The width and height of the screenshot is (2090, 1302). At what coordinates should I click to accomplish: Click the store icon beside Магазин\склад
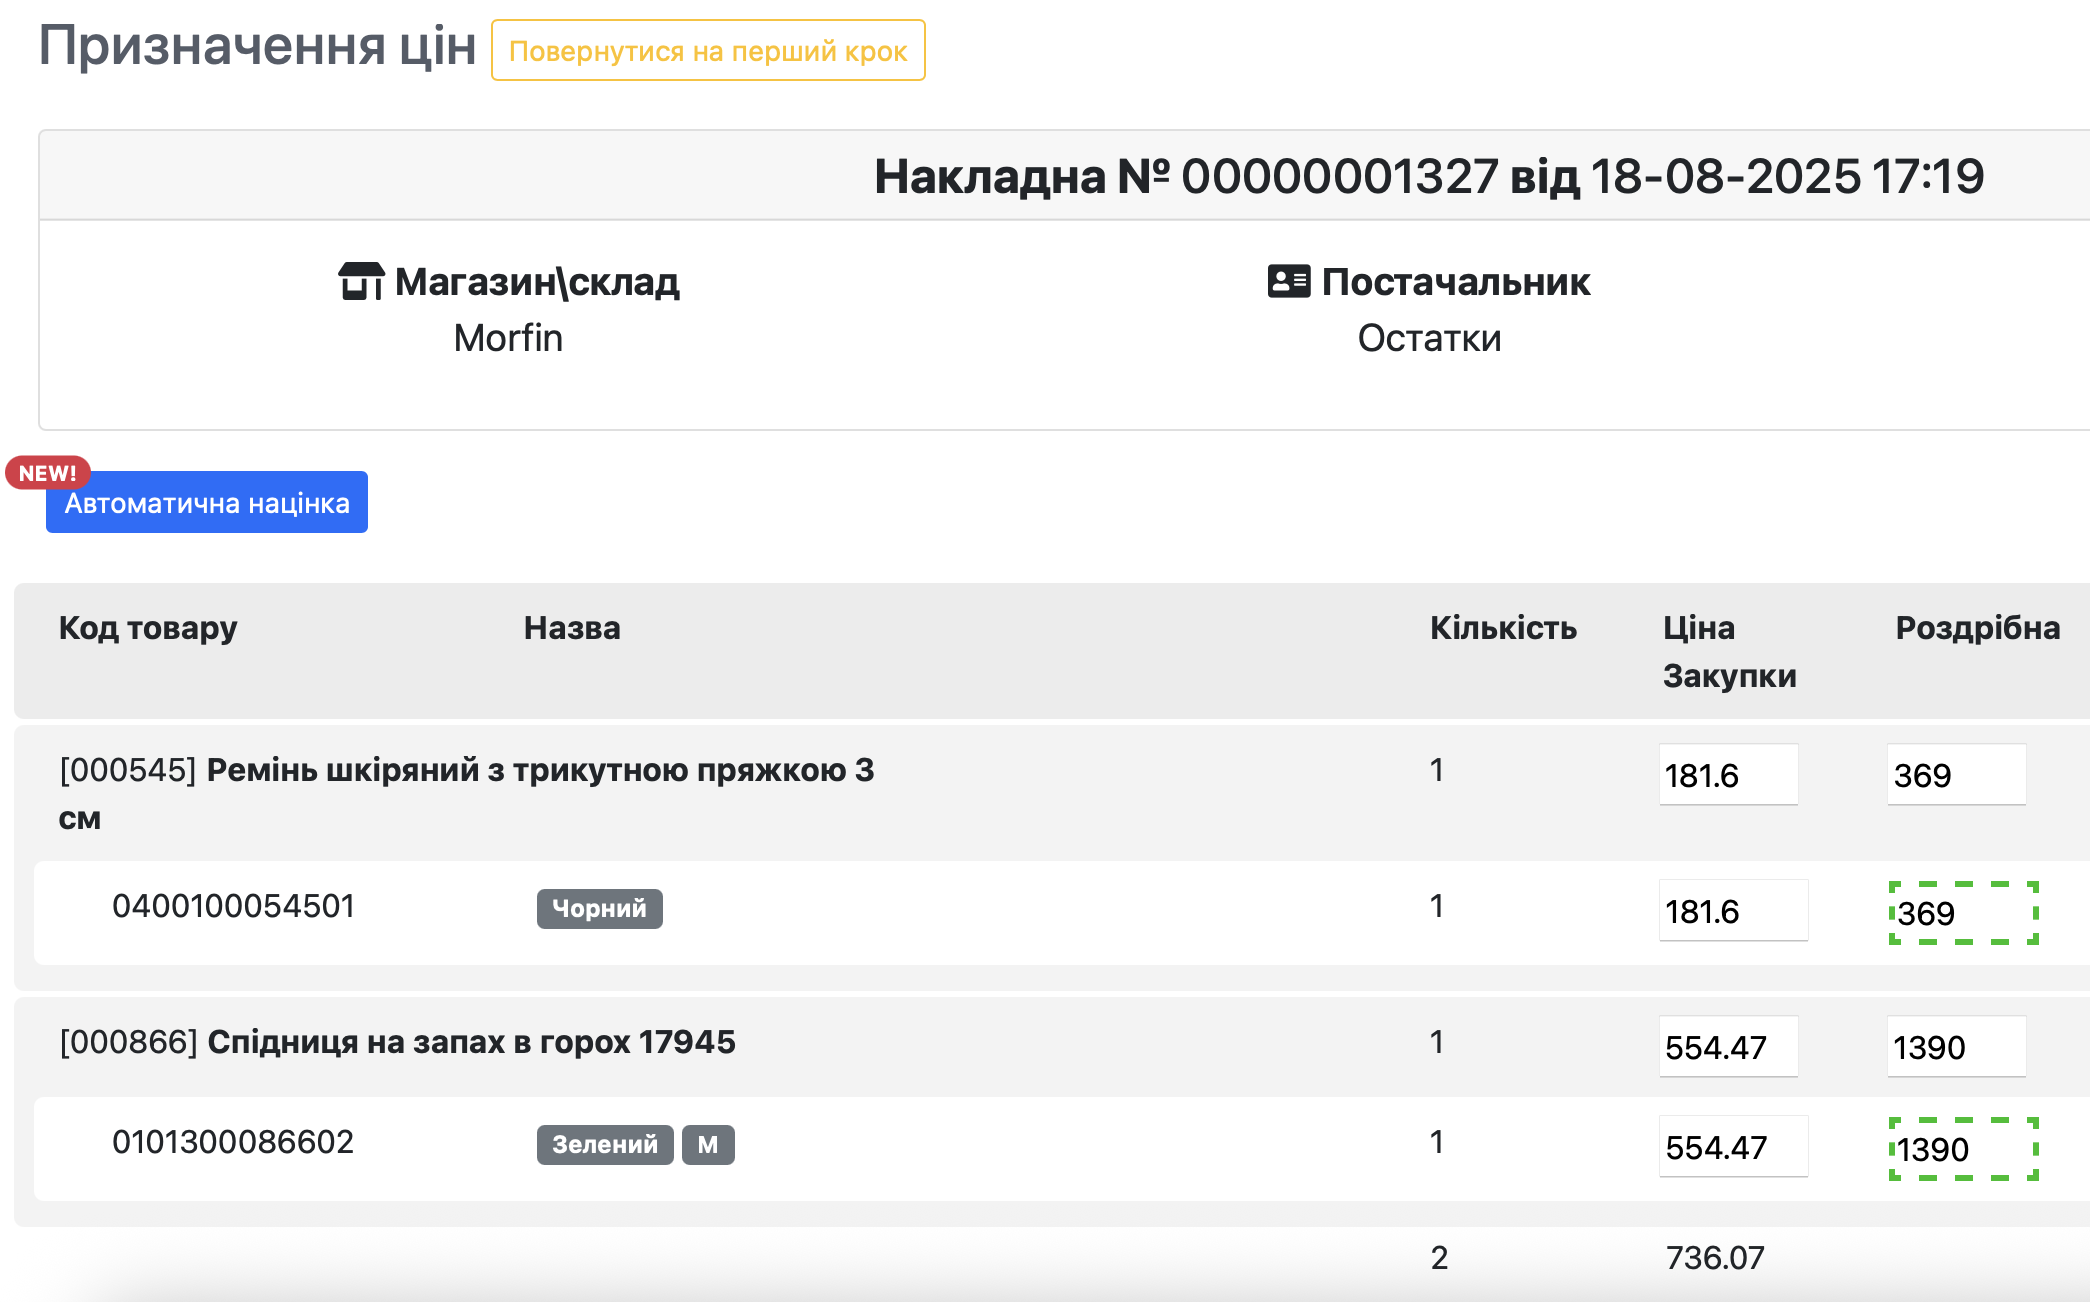pyautogui.click(x=361, y=281)
